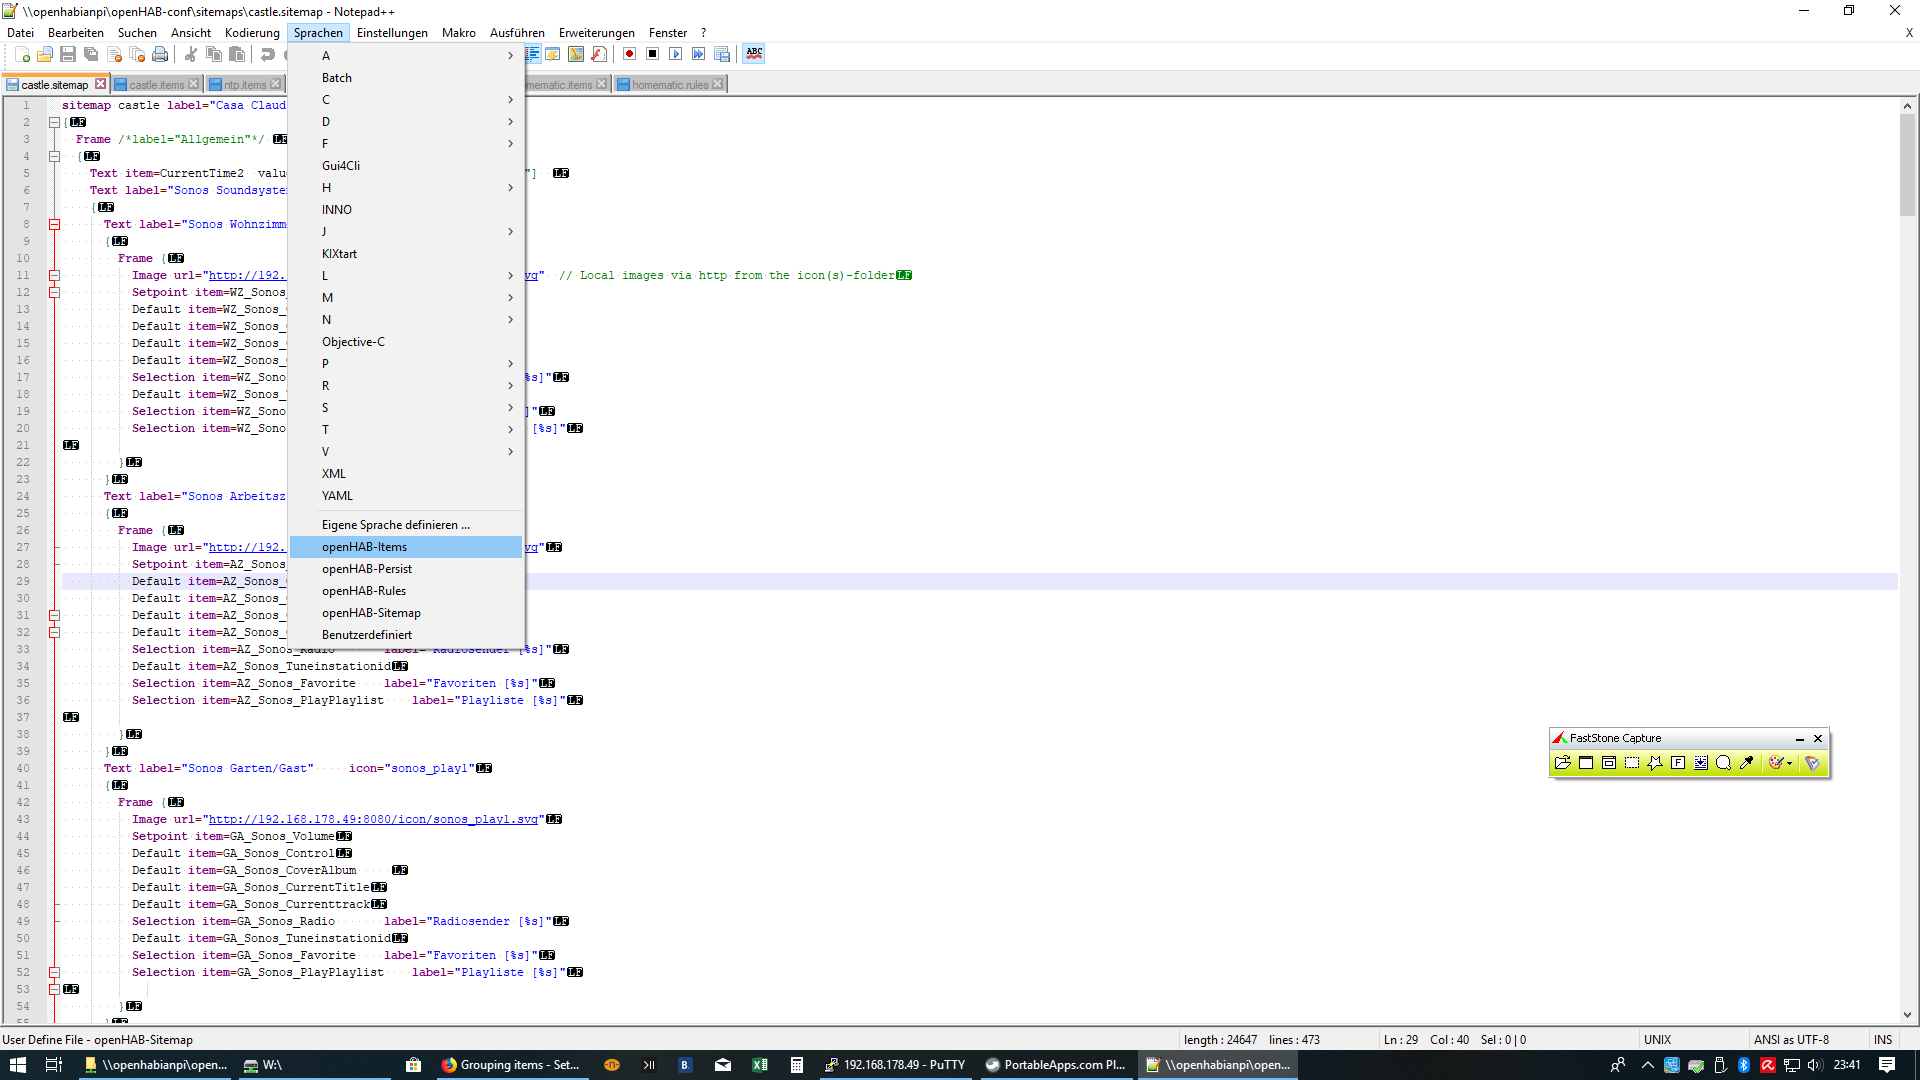Select openHAB-Rules language

(x=406, y=591)
